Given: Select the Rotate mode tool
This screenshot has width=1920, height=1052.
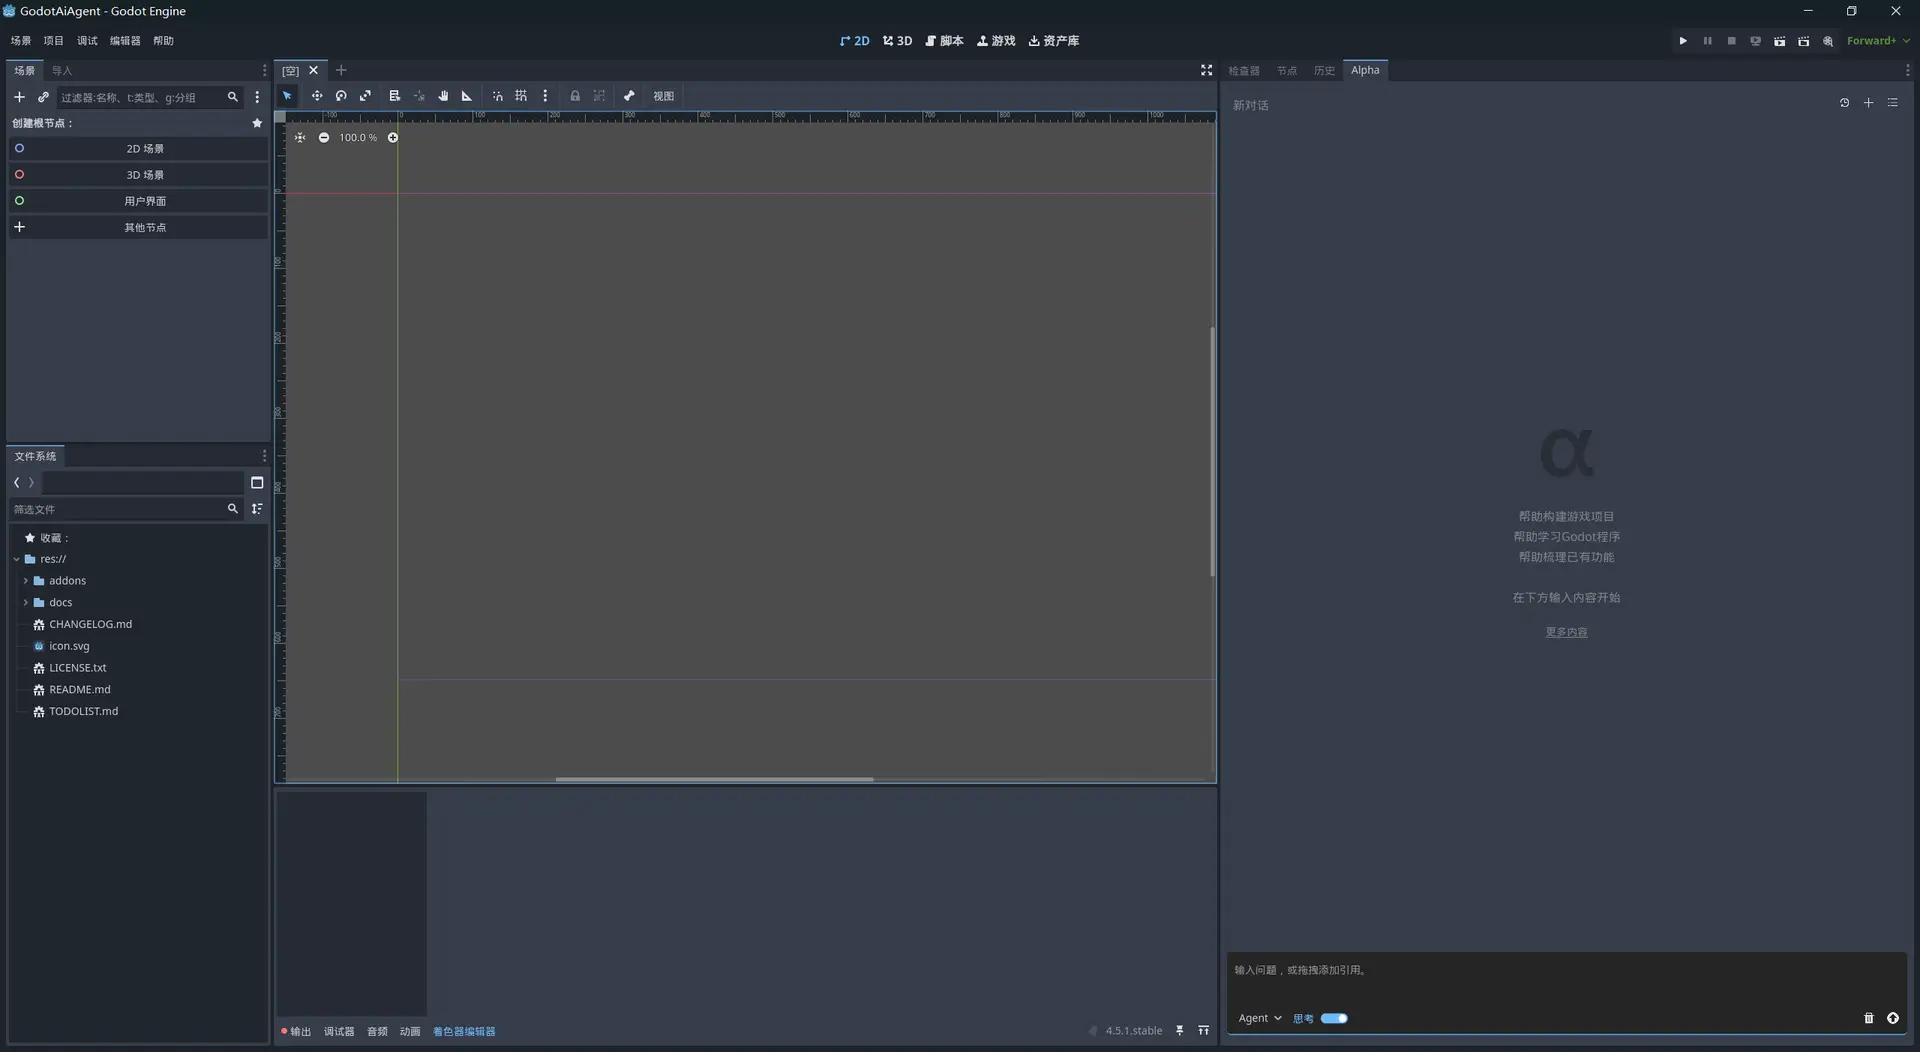Looking at the screenshot, I should (341, 96).
